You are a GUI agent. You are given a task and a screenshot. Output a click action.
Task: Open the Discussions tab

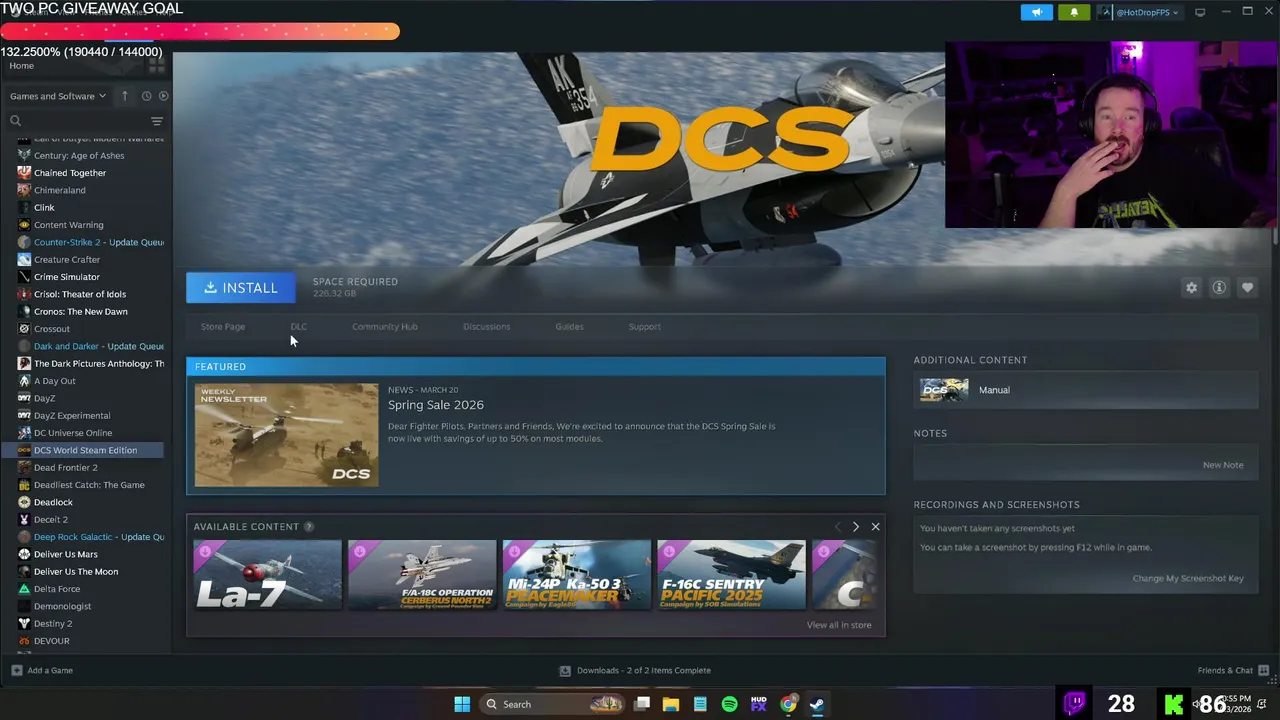point(486,327)
